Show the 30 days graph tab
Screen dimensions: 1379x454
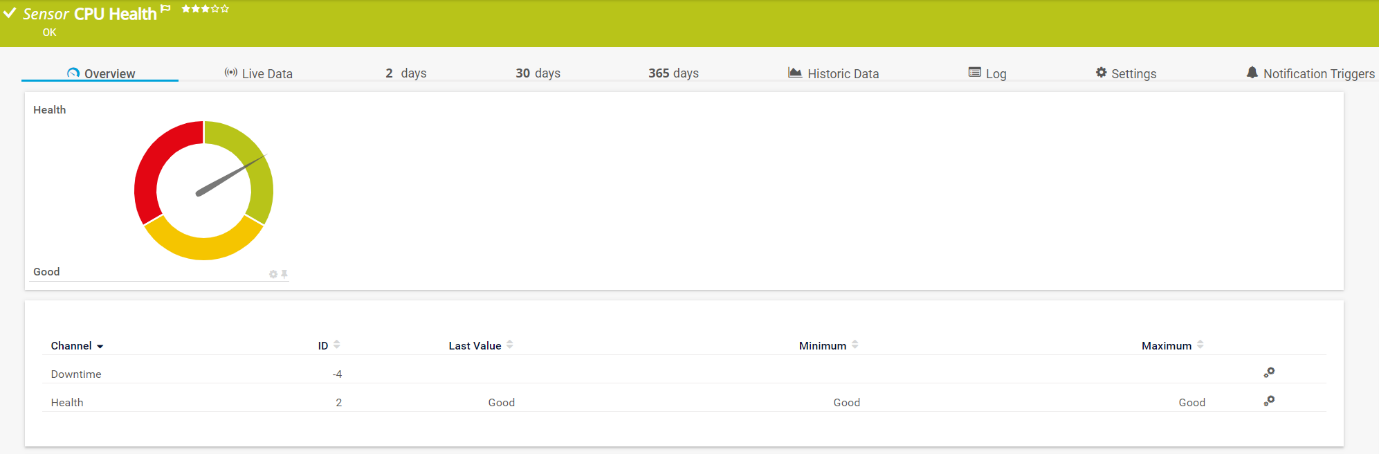538,74
